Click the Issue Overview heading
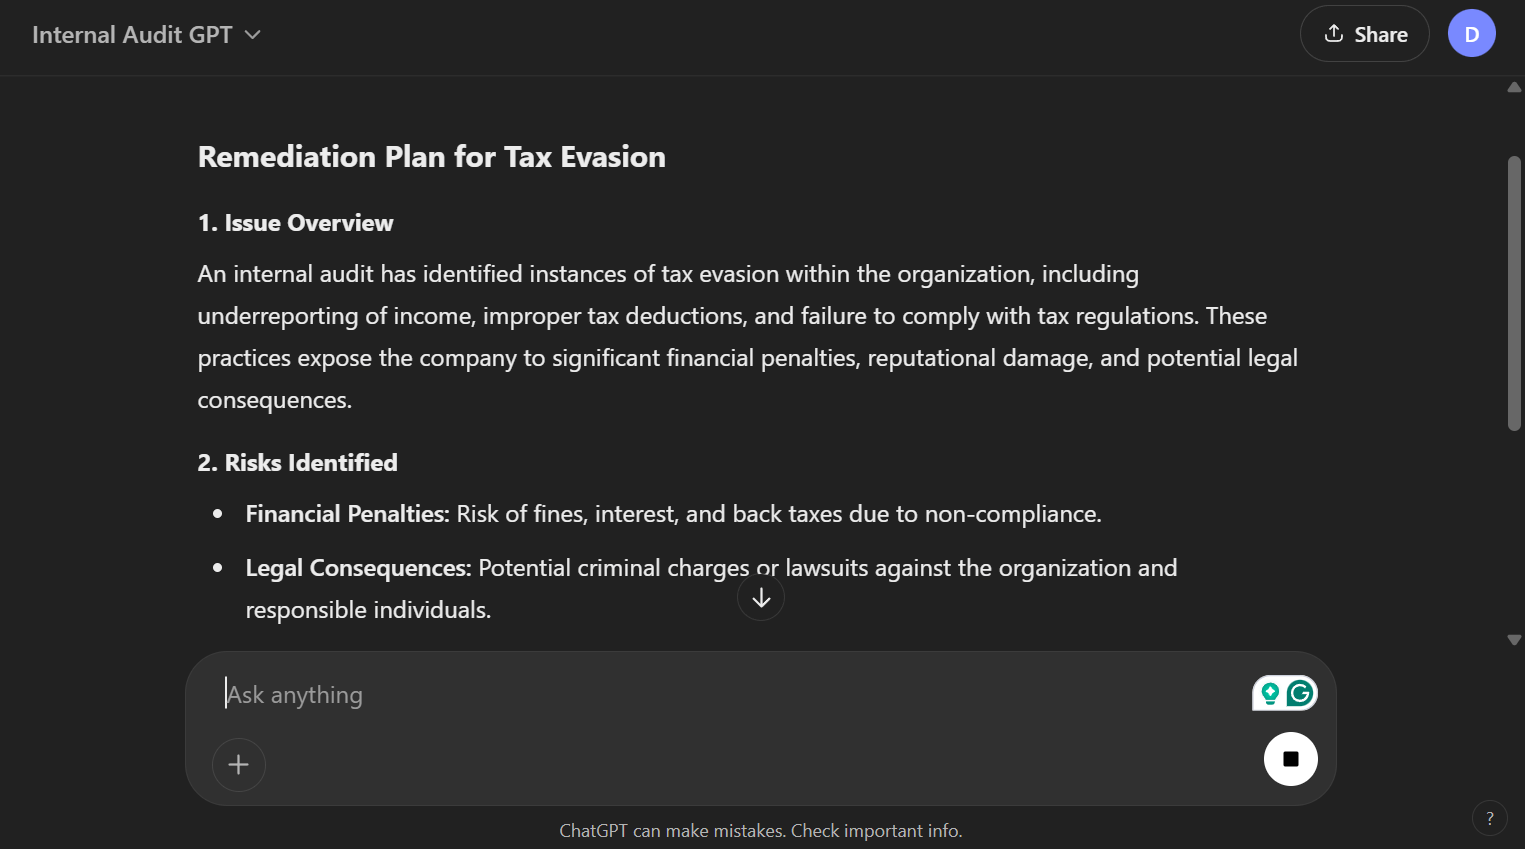 (295, 223)
